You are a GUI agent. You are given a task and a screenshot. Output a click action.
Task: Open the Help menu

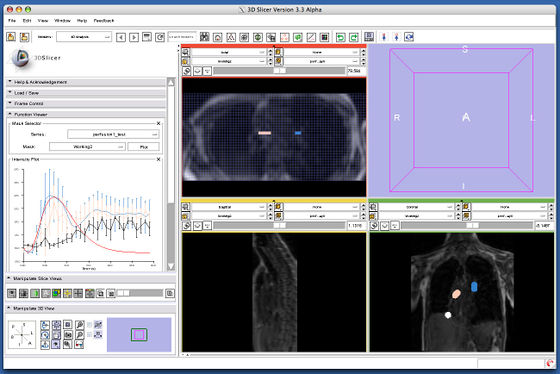[x=82, y=21]
